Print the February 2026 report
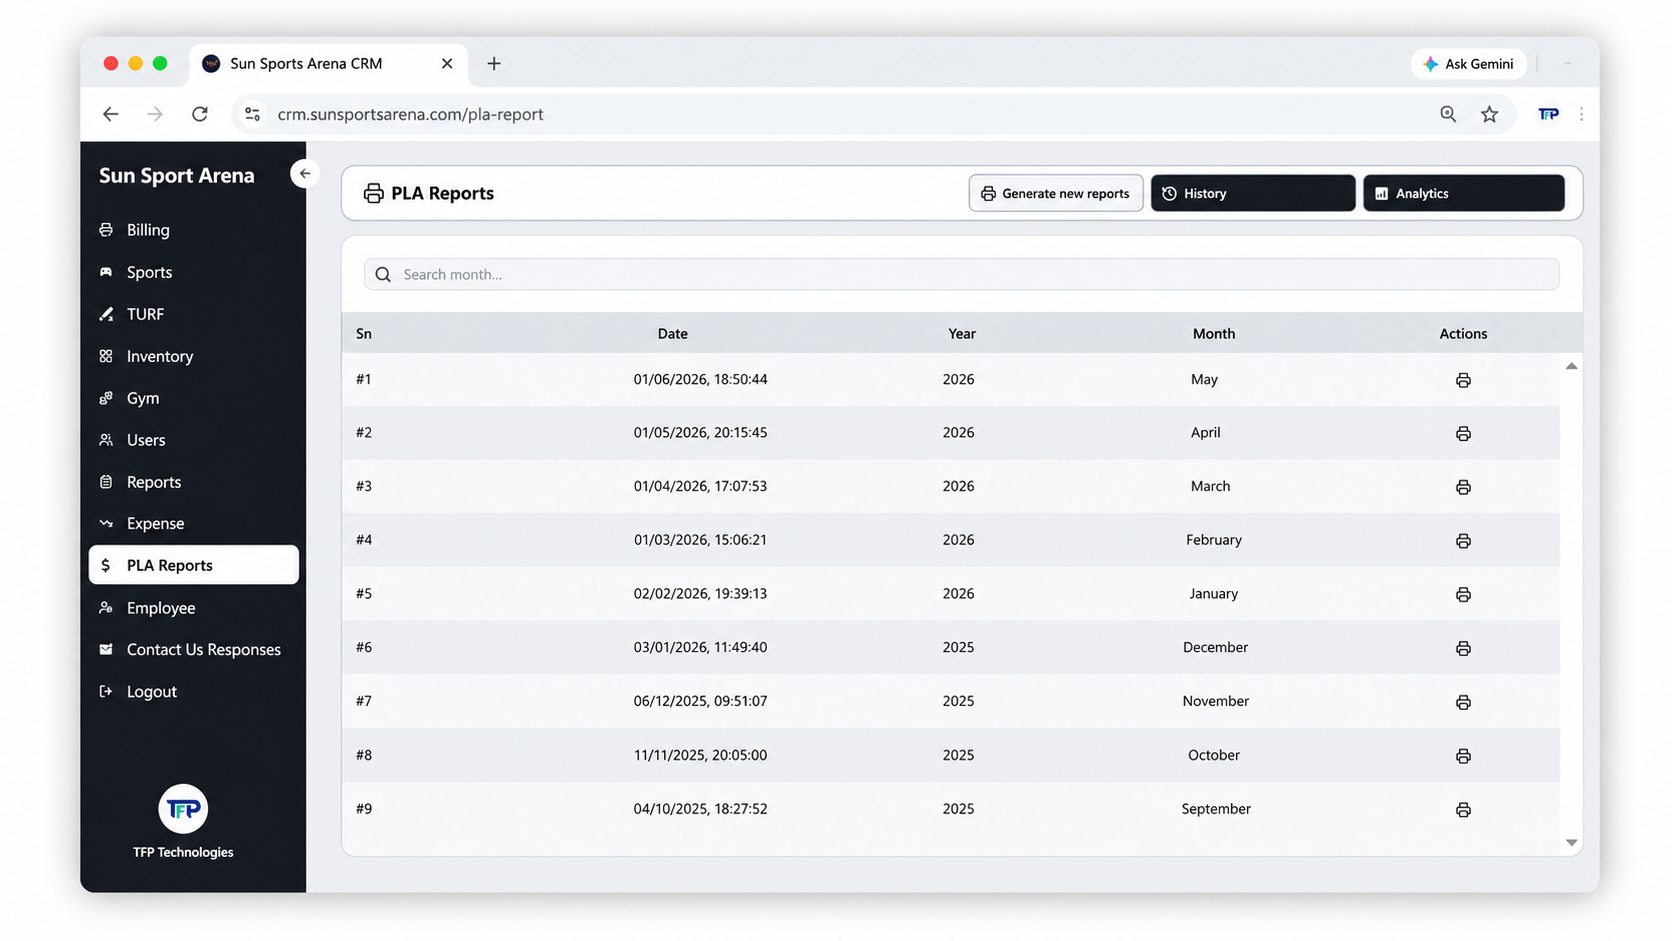Screen dimensions: 1672x941 (x=1463, y=541)
